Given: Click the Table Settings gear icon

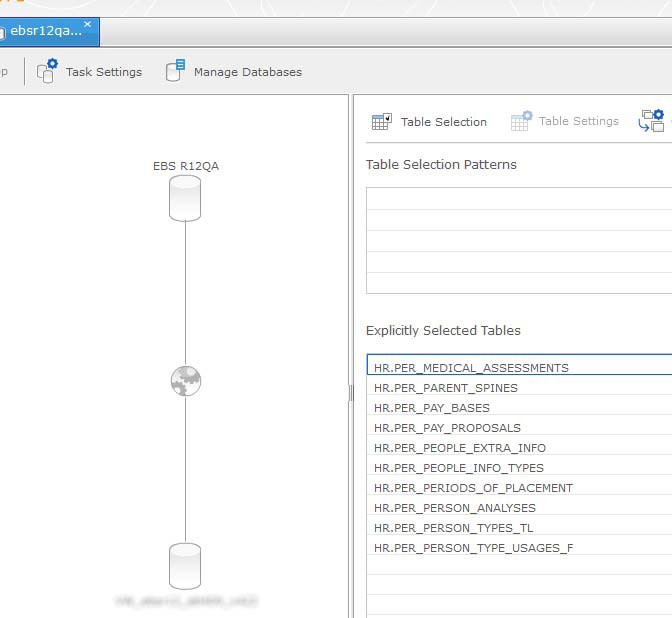Looking at the screenshot, I should tap(520, 121).
